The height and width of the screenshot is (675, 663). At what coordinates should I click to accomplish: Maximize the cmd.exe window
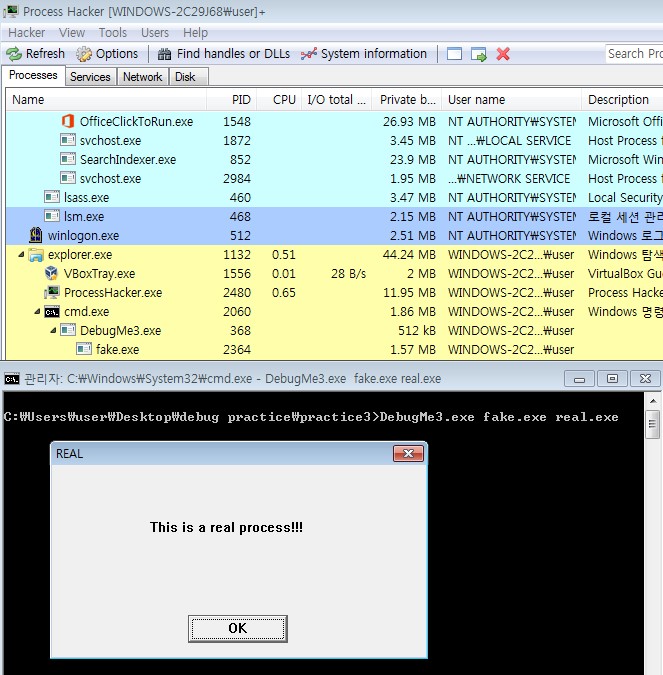click(x=612, y=379)
